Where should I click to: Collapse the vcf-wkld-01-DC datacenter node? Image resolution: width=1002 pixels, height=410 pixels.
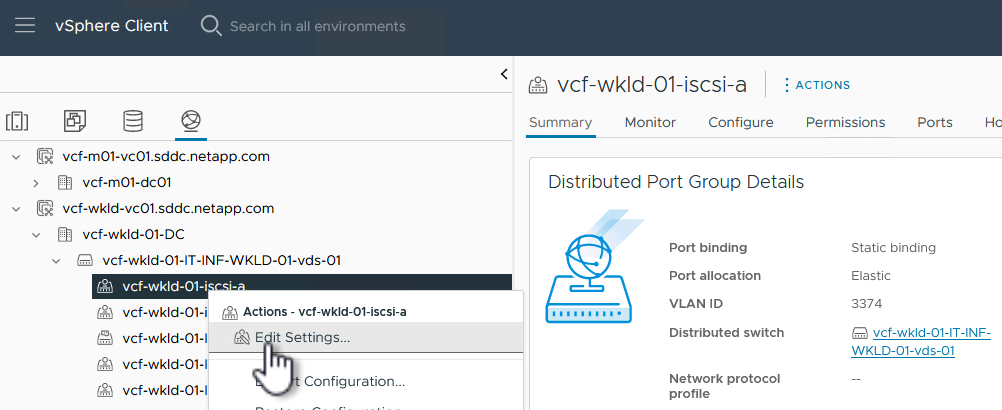[x=36, y=235]
